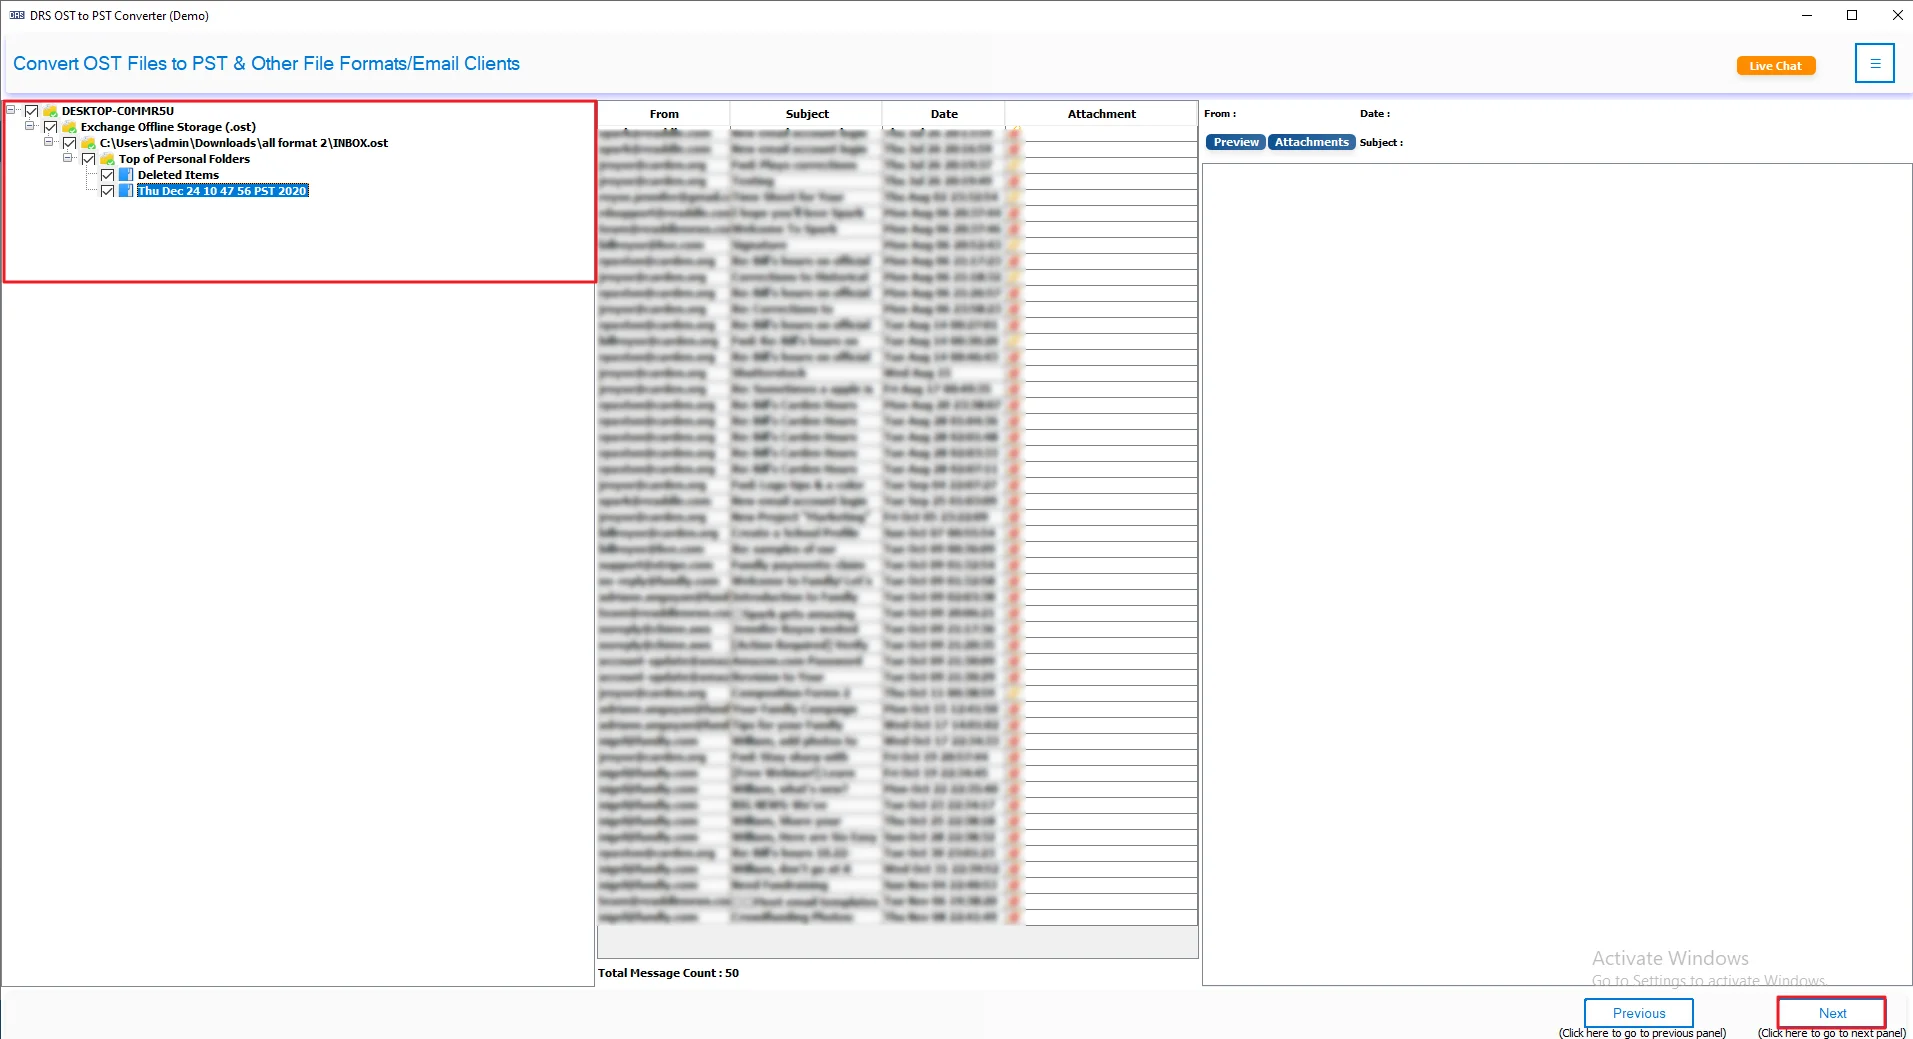Click the DESKTOP-C0MMR5U folder icon
This screenshot has width=1913, height=1039.
click(50, 111)
